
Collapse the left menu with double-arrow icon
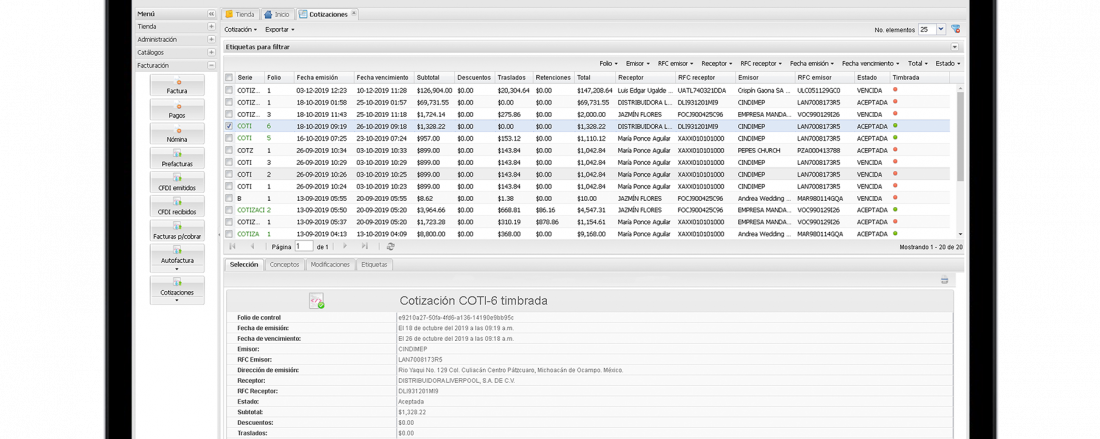click(211, 14)
